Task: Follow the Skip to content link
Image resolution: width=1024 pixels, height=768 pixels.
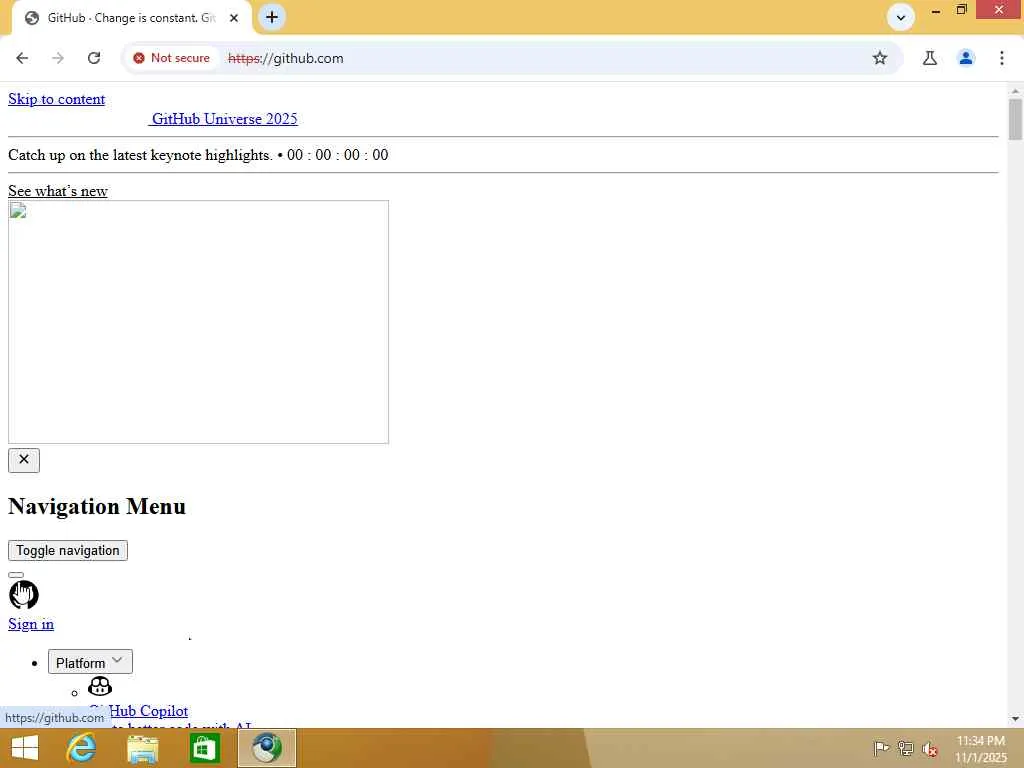Action: (x=57, y=99)
